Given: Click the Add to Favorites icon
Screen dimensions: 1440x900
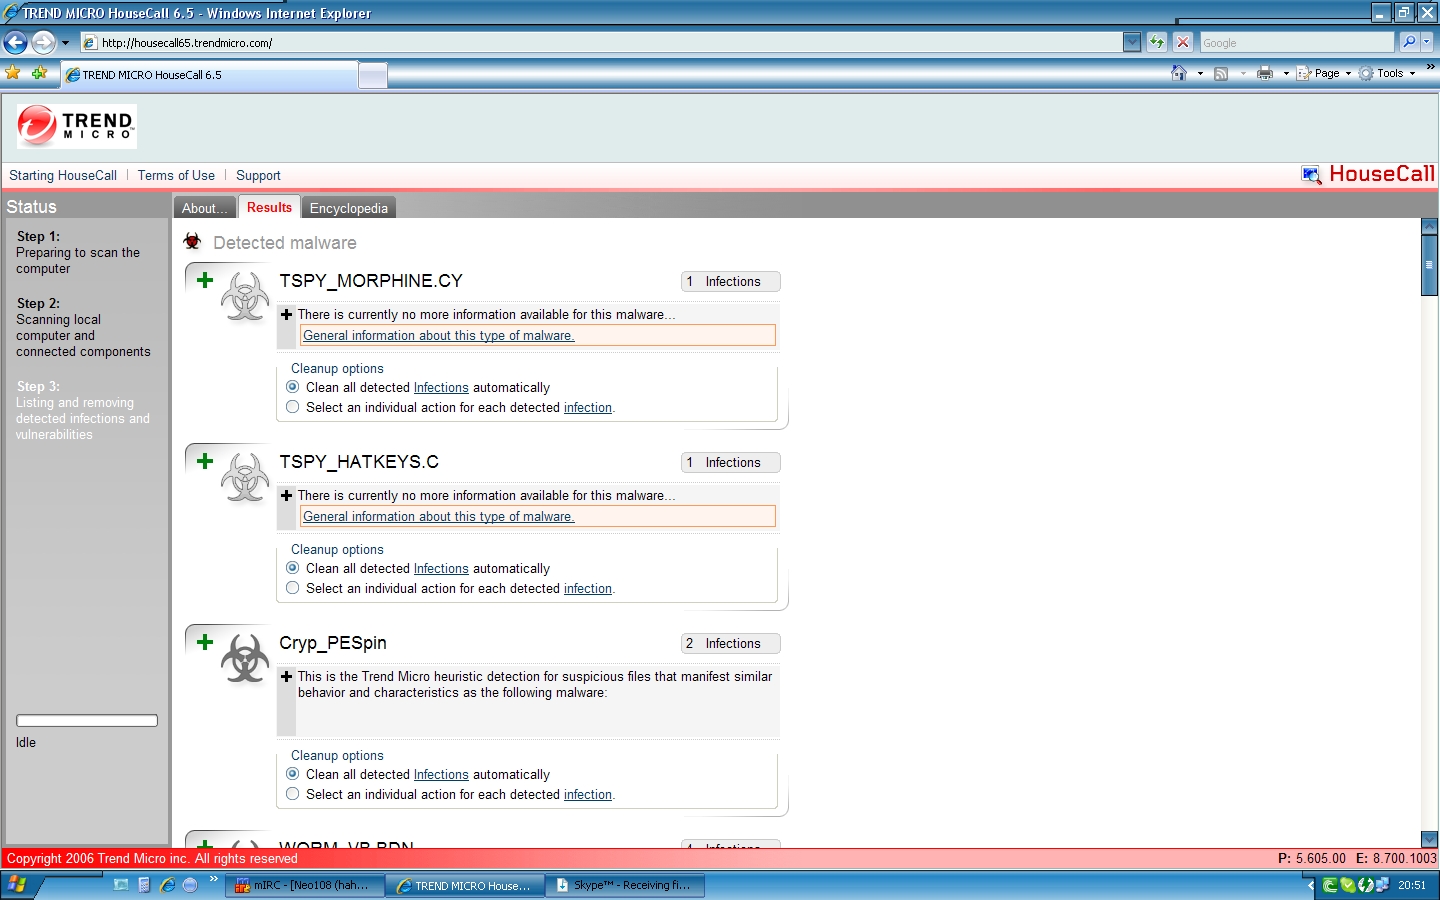Looking at the screenshot, I should [x=39, y=73].
